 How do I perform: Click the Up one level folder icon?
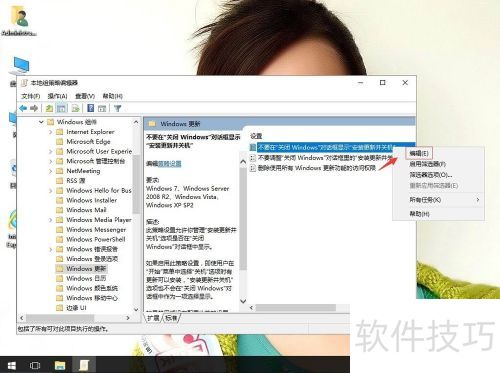(49, 108)
